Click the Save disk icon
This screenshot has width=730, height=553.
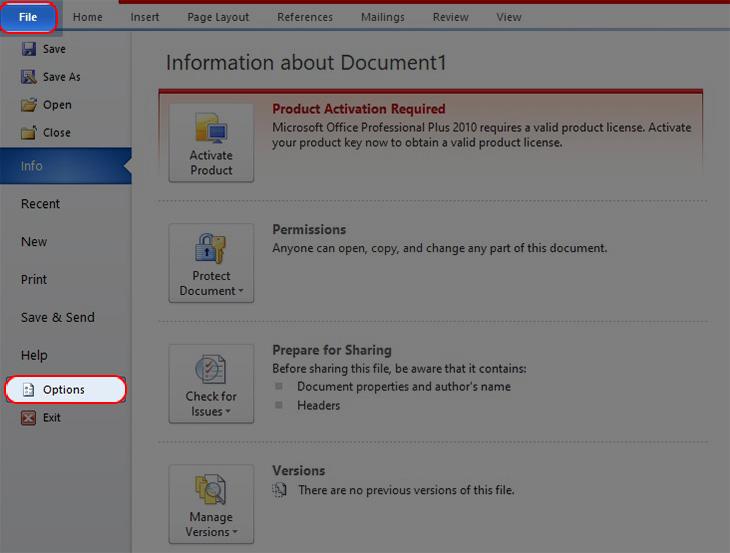pos(29,49)
